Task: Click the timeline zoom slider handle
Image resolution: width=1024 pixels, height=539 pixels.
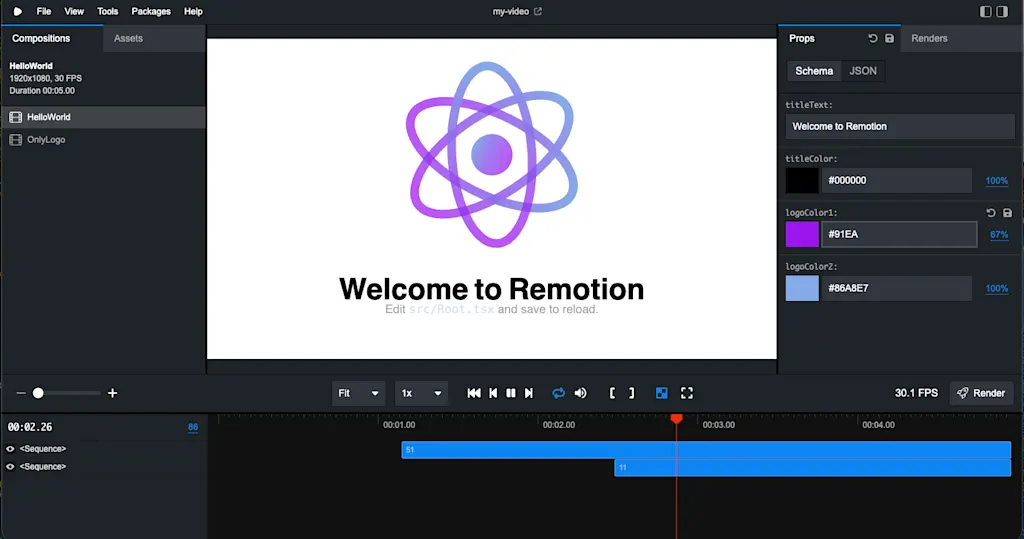Action: 39,393
